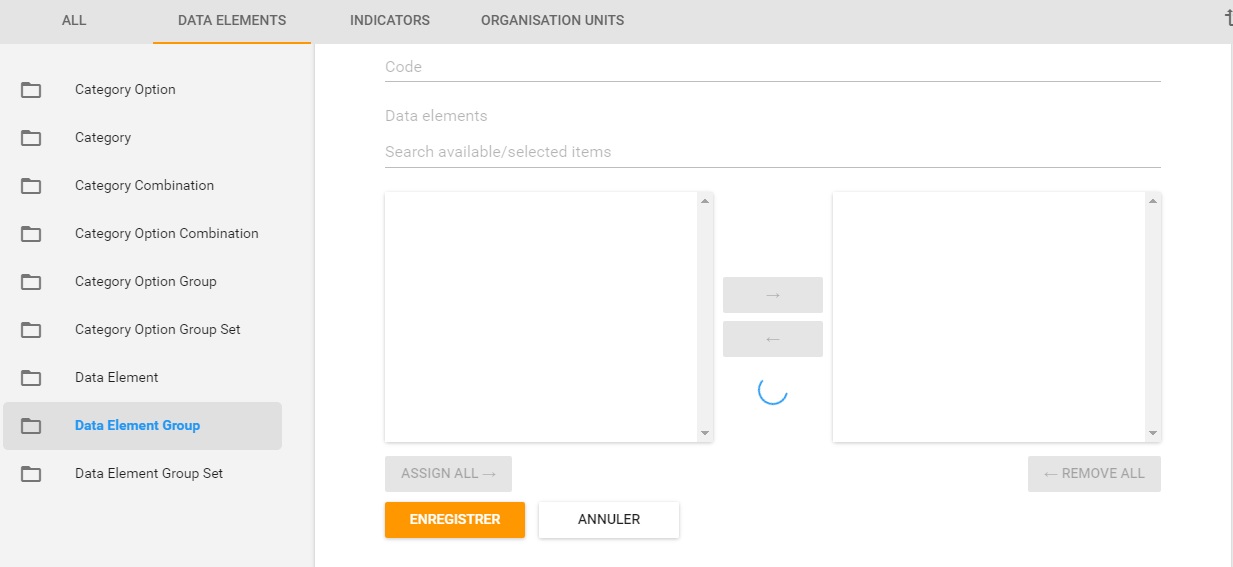Click the search available/selected items field
1233x567 pixels.
click(x=772, y=152)
